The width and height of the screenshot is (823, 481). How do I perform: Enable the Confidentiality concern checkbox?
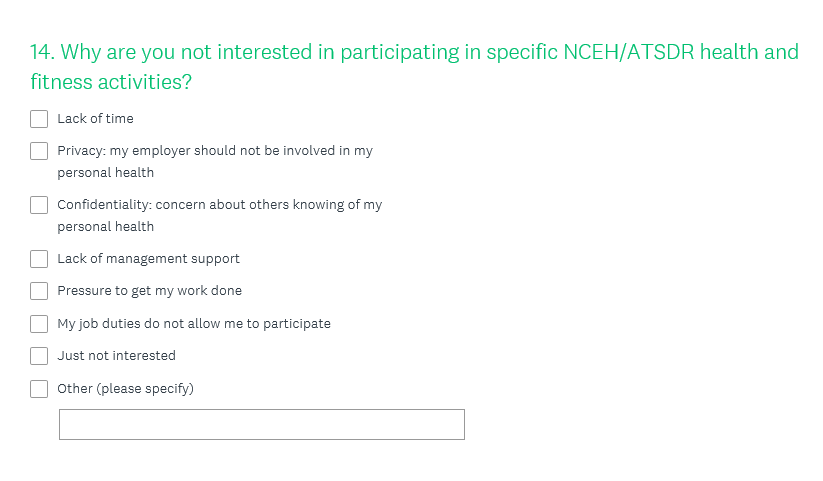(39, 205)
